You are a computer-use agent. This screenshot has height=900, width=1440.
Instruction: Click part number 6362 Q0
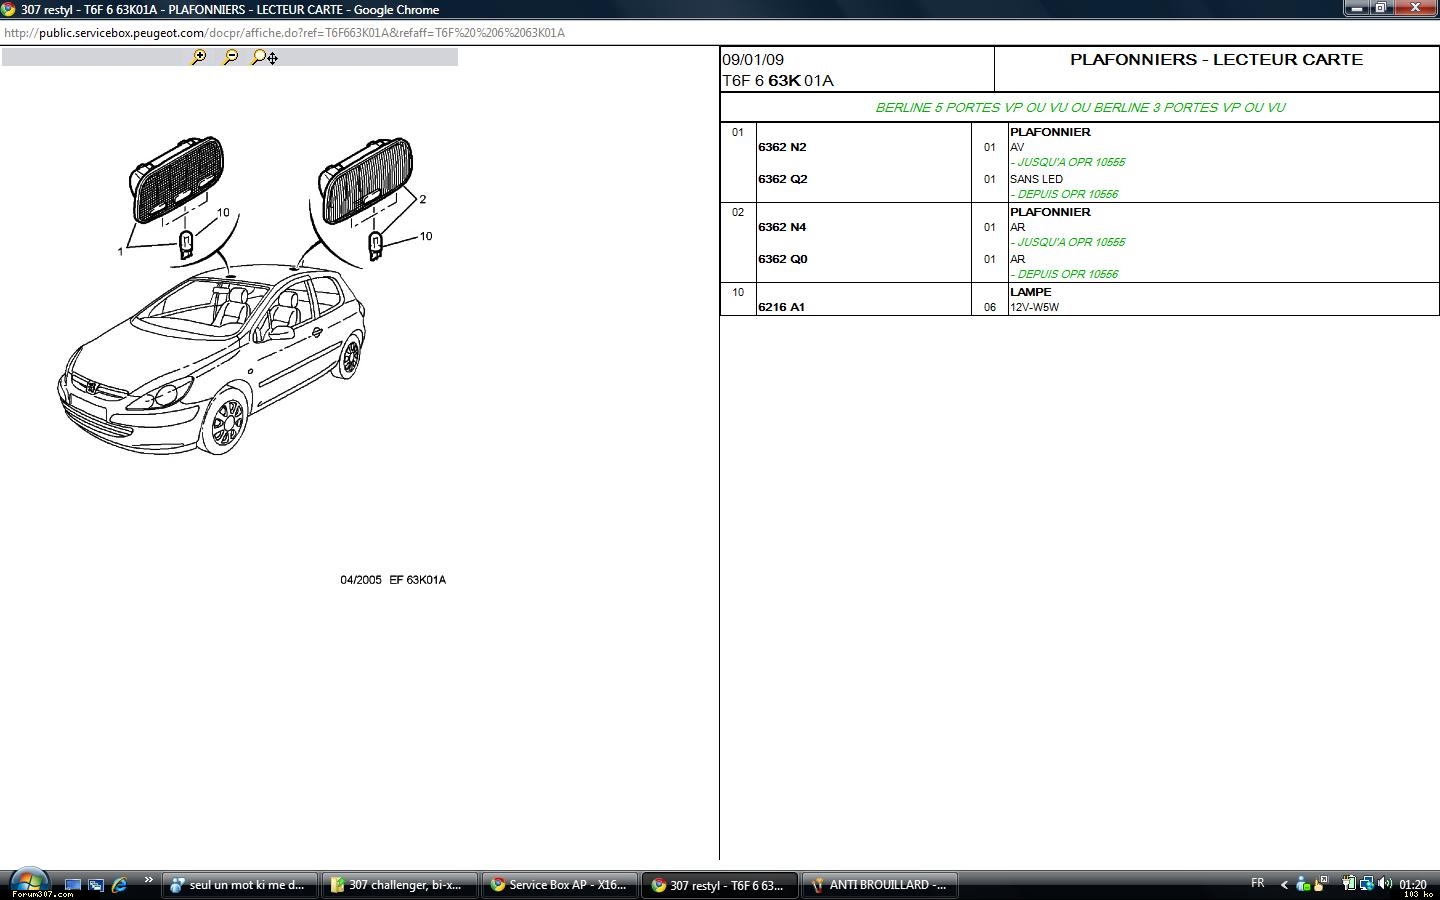(x=782, y=259)
